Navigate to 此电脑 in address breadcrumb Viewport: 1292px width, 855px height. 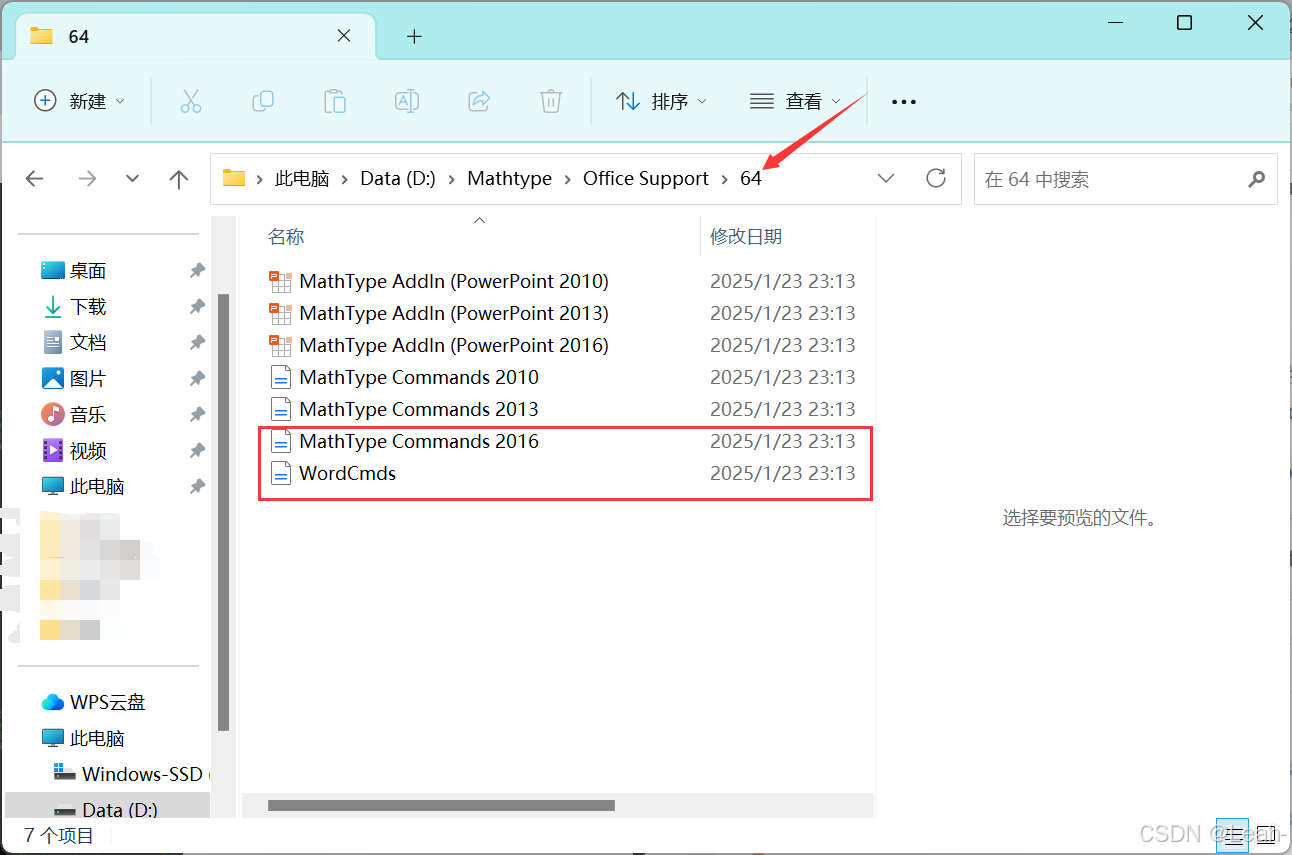[302, 179]
